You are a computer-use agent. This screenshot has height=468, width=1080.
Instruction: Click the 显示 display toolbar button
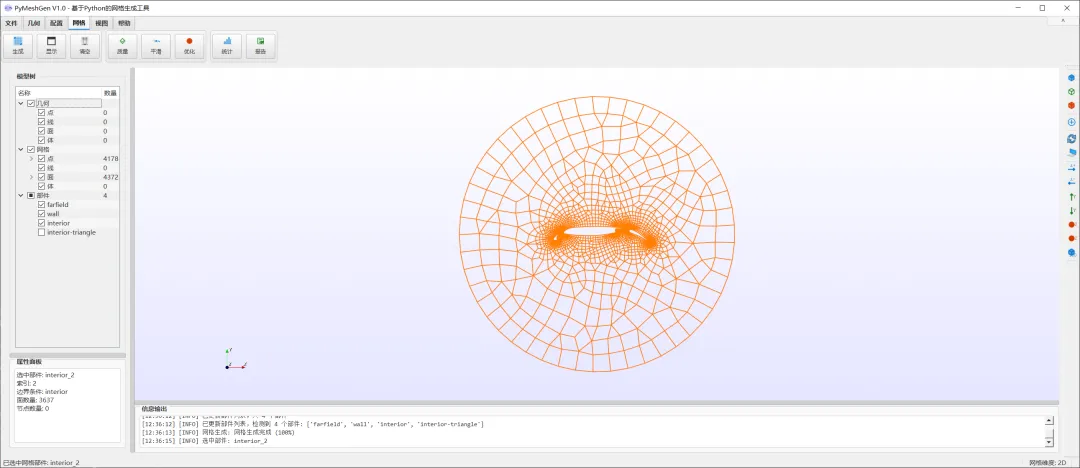tap(52, 45)
